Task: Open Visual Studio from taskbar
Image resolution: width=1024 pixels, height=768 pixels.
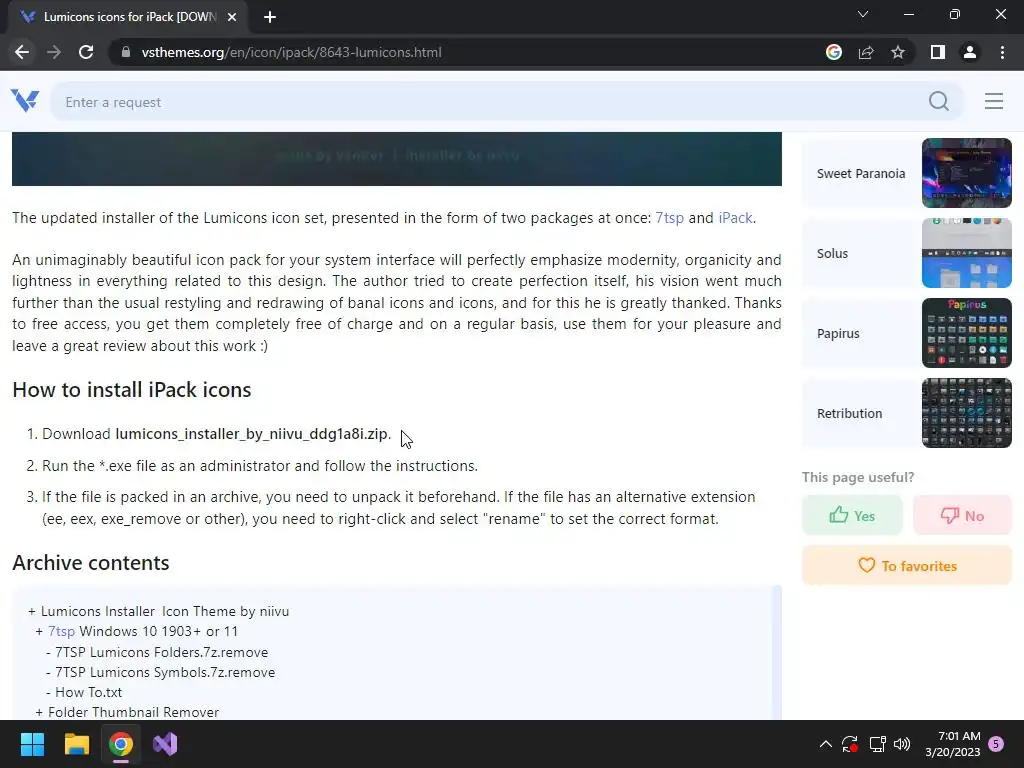Action: click(165, 744)
